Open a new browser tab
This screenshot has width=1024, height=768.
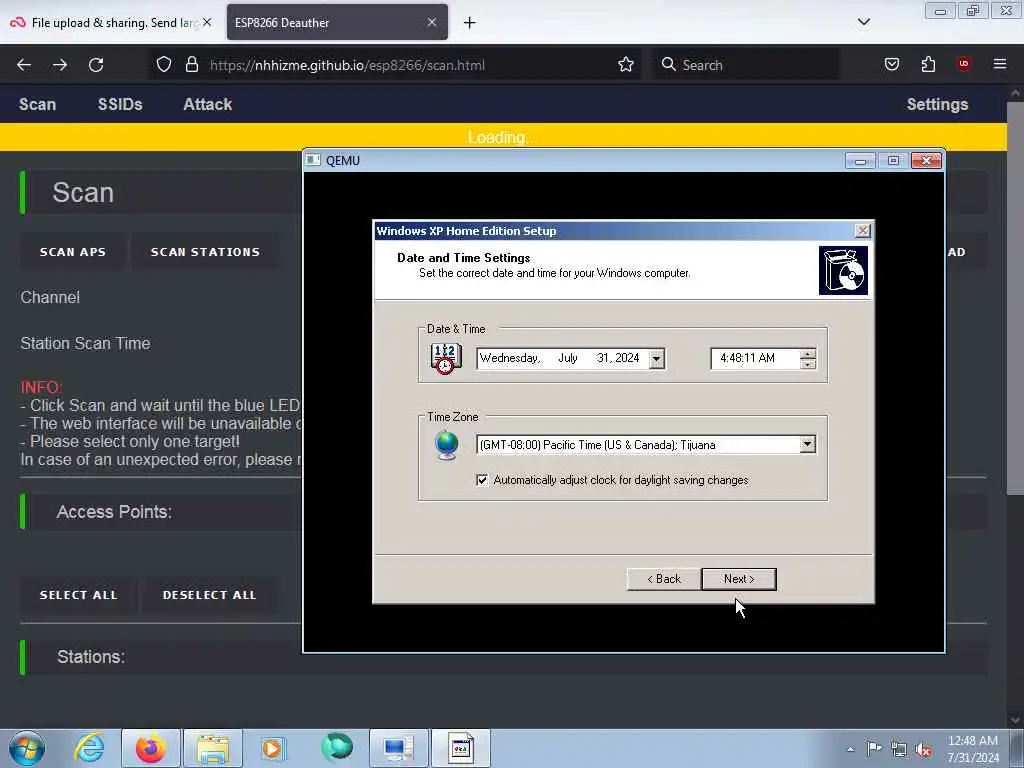(470, 23)
